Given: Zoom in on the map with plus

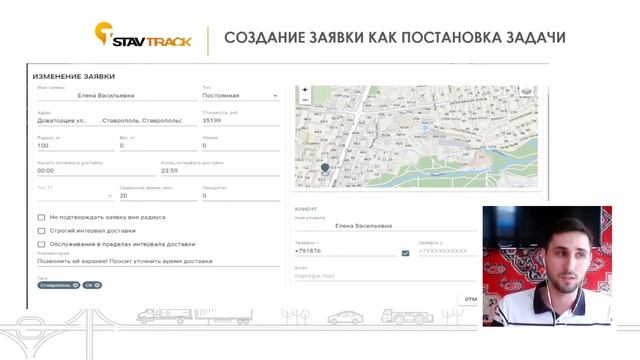Looking at the screenshot, I should (x=304, y=90).
